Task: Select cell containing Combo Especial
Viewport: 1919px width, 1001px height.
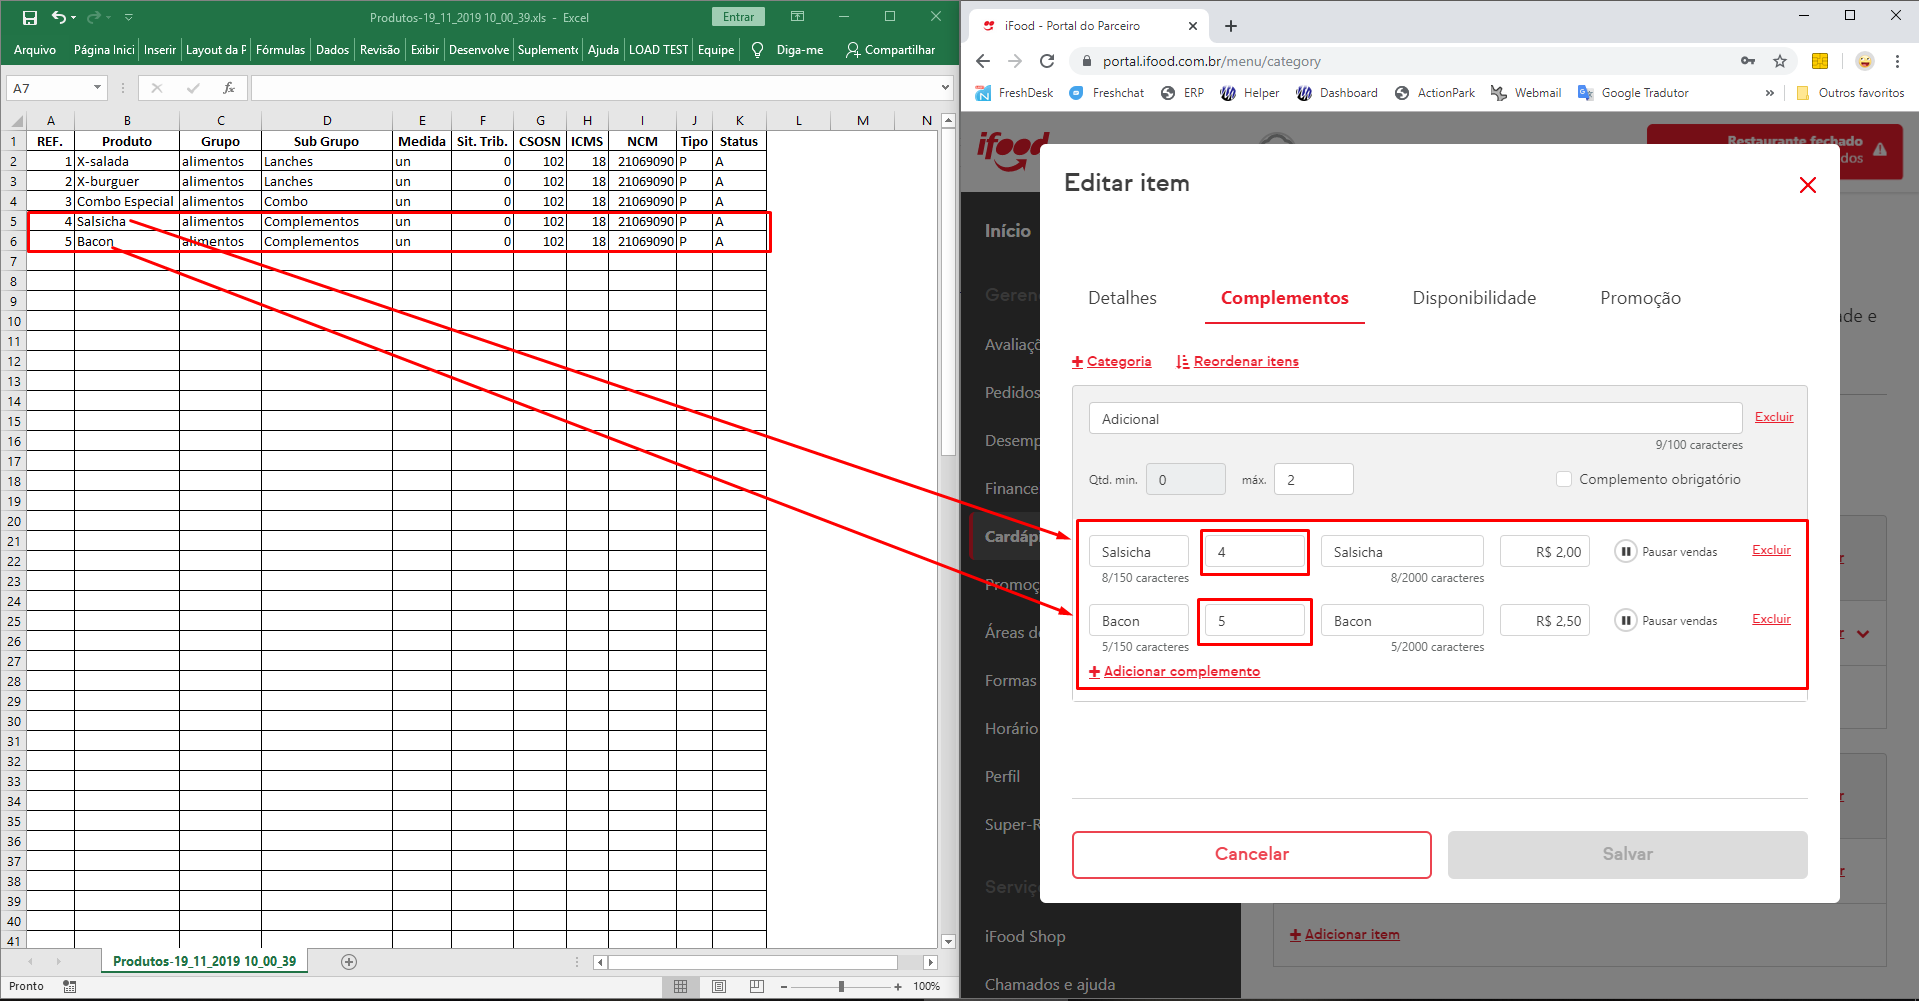Action: tap(127, 201)
